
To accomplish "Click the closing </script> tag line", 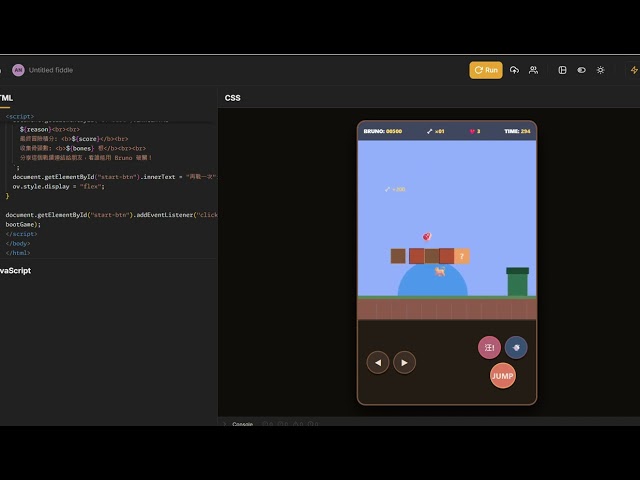I will (21, 234).
